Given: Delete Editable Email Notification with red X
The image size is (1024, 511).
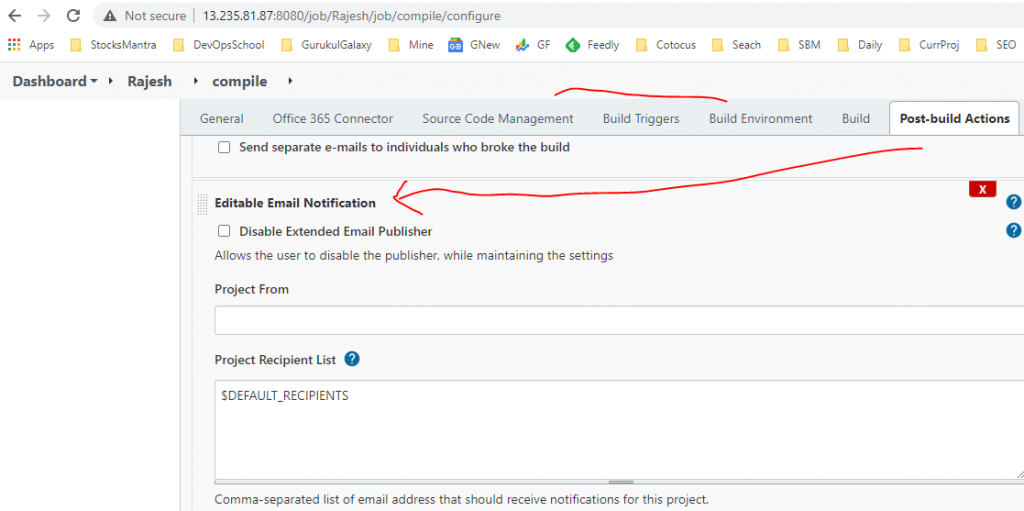Looking at the screenshot, I should pyautogui.click(x=982, y=189).
